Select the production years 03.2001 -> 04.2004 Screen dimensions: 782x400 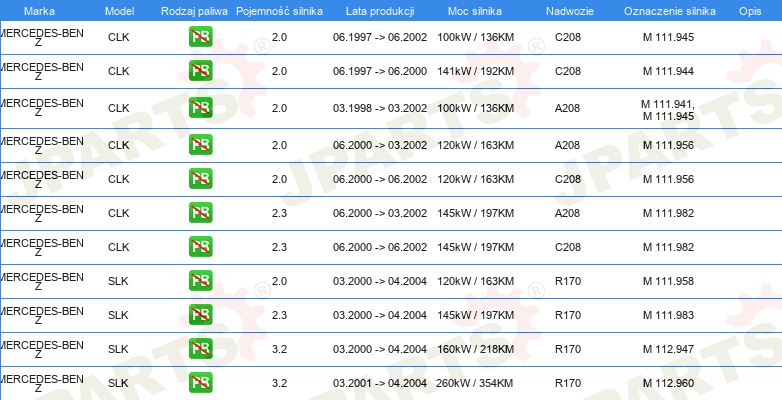380,383
